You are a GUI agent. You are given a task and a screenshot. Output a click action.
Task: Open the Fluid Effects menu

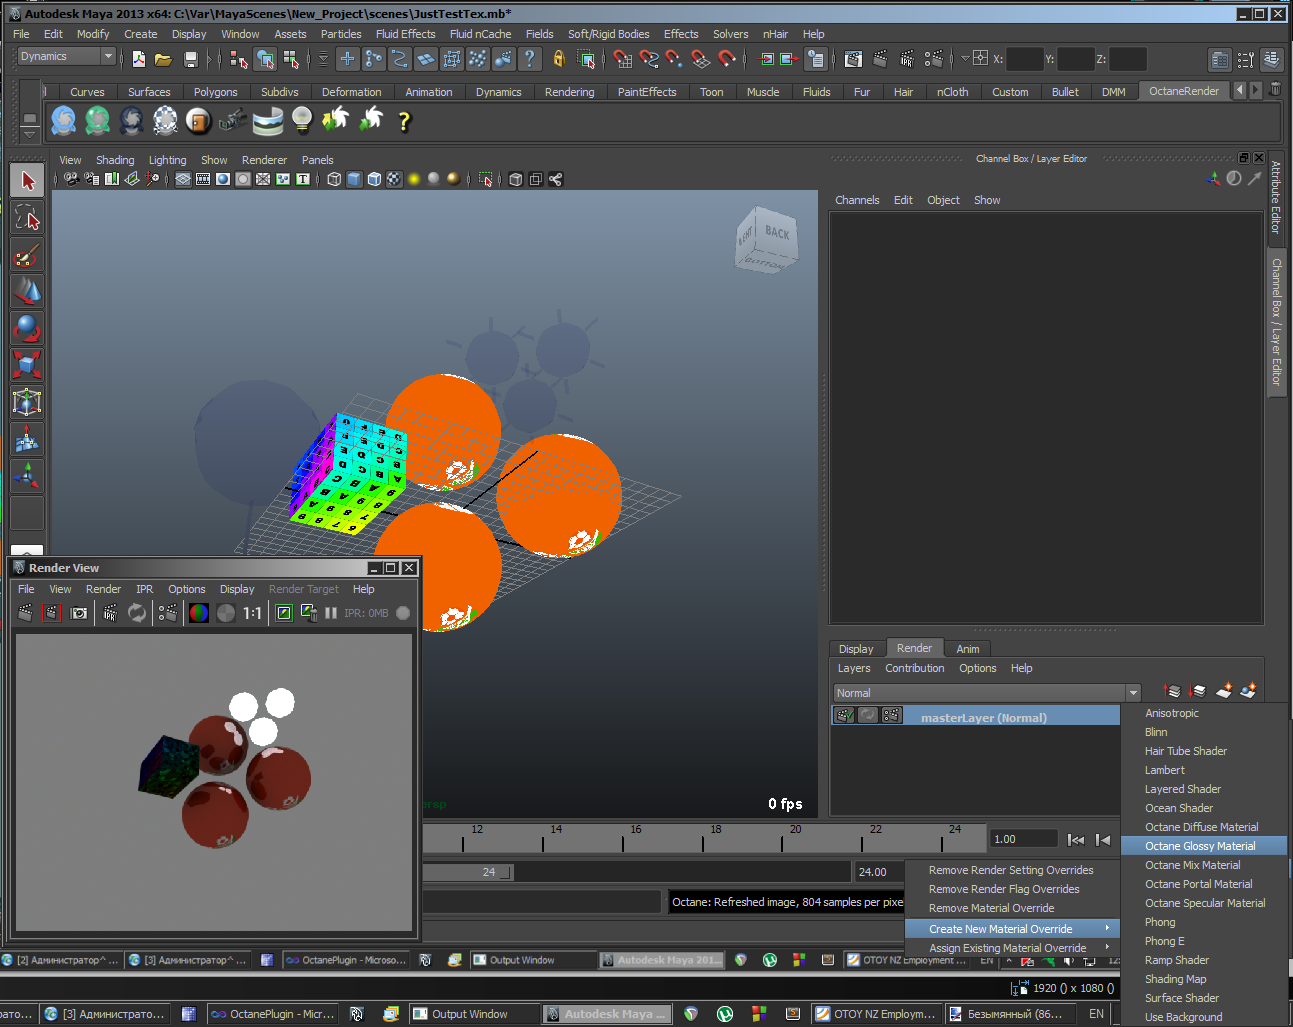point(405,34)
